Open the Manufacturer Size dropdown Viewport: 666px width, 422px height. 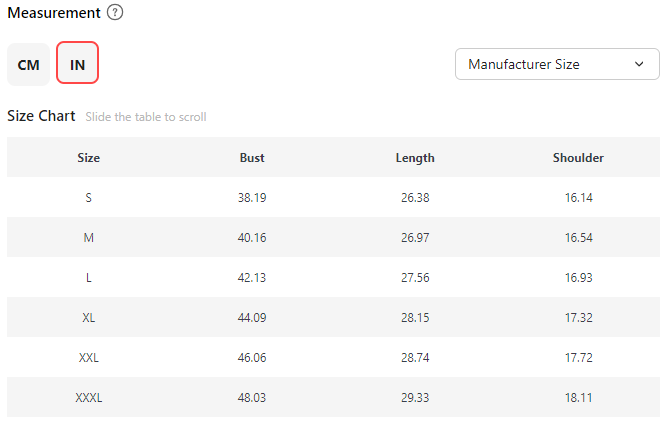click(556, 64)
